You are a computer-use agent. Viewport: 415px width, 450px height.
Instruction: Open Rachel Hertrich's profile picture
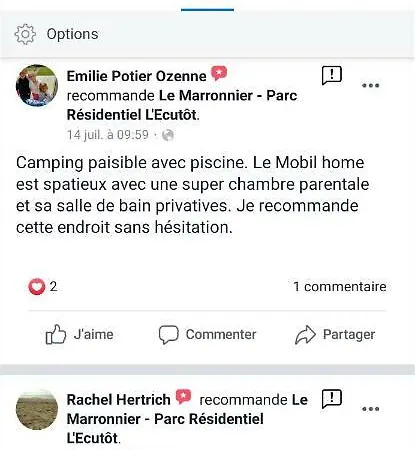37,409
